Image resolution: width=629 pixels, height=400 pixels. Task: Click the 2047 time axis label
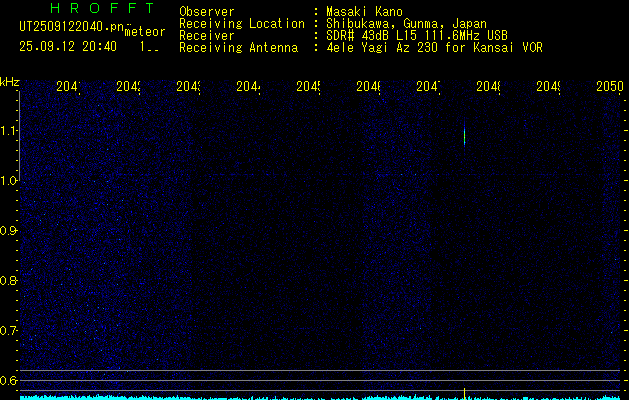point(428,86)
